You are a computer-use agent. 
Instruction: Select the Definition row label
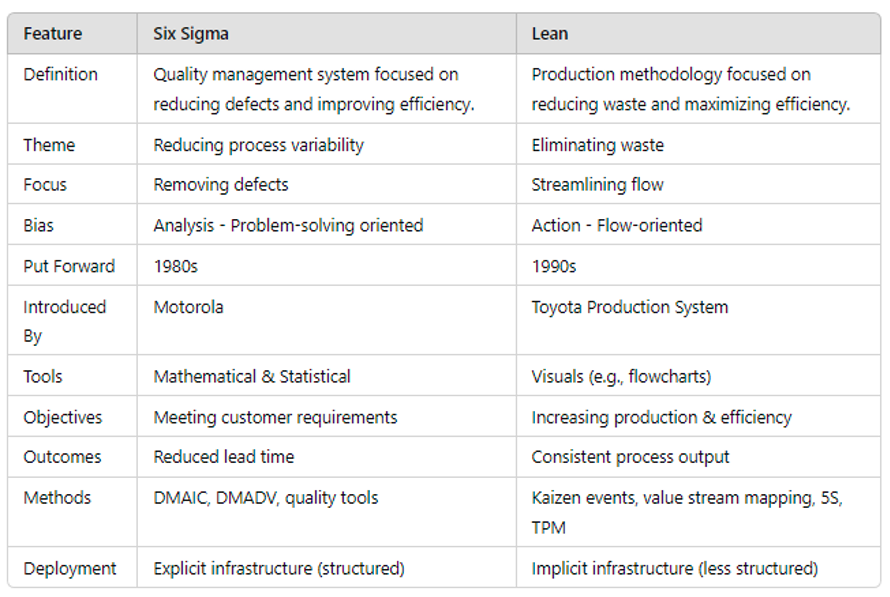coord(60,75)
